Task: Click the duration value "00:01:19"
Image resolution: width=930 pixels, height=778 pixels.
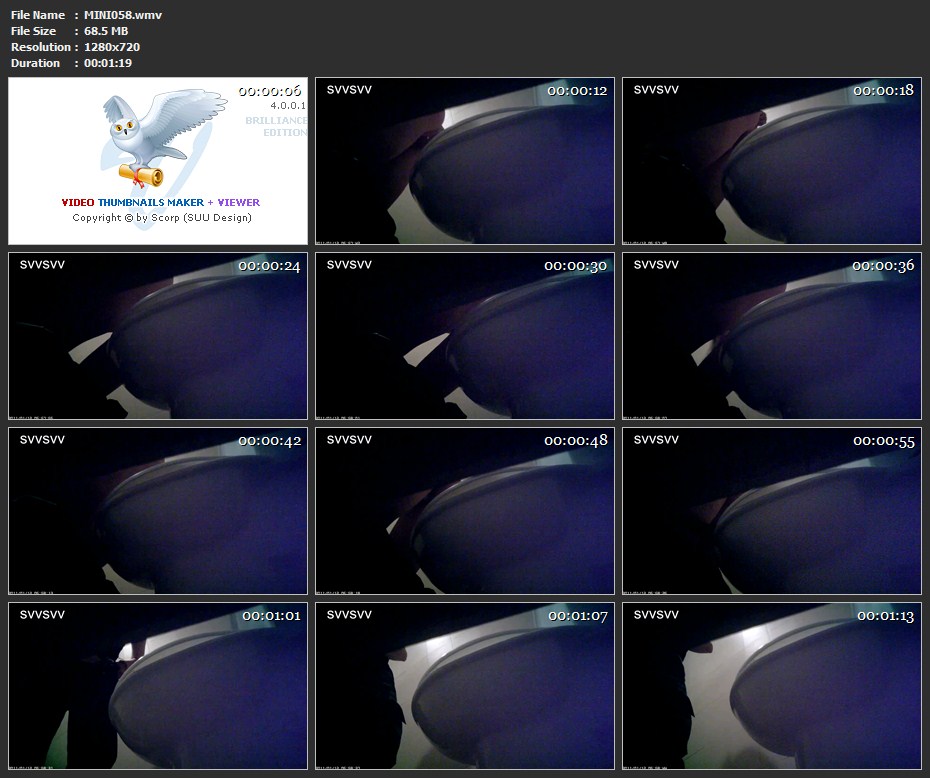Action: point(108,63)
